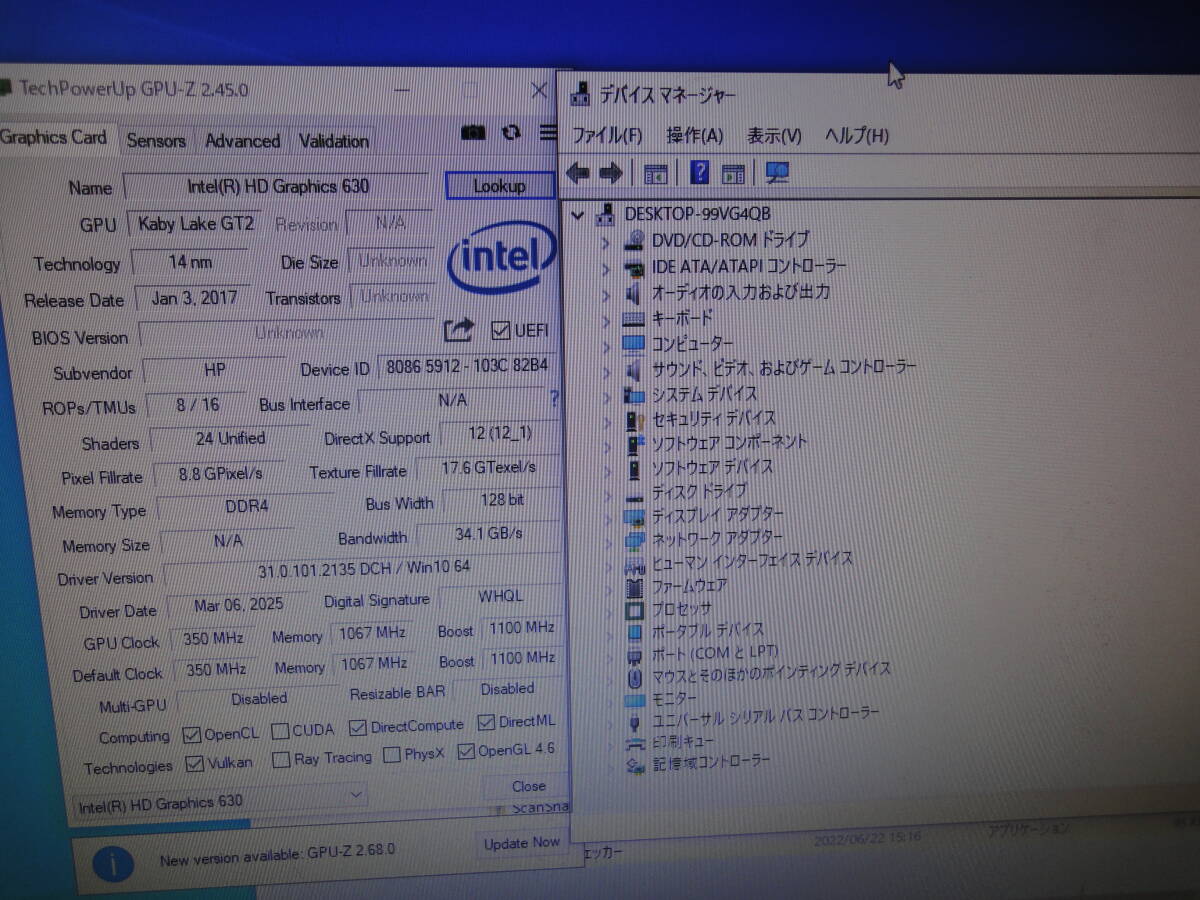Screen dimensions: 1200x900
Task: Click the blue help icon in Device Manager toolbar
Action: pos(700,172)
